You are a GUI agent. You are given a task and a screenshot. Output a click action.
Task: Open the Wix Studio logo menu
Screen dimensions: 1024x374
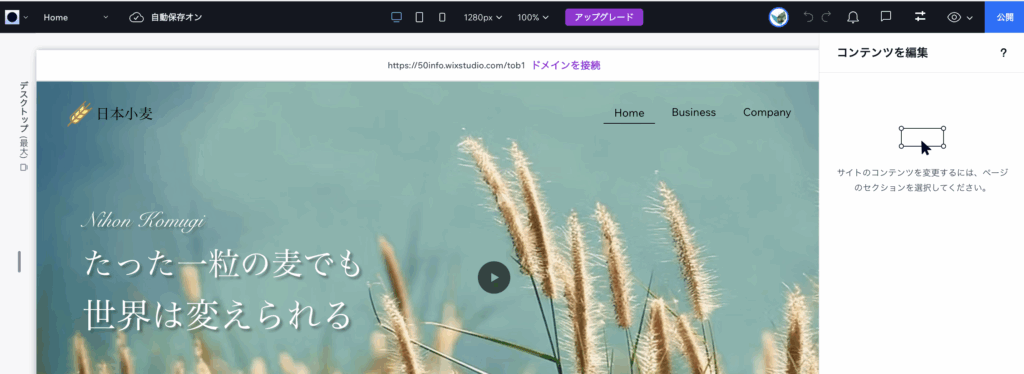click(16, 18)
